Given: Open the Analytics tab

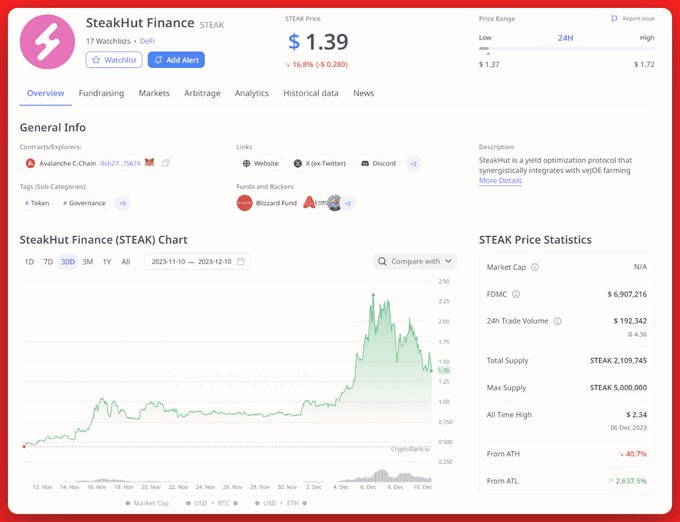Looking at the screenshot, I should click(x=252, y=93).
